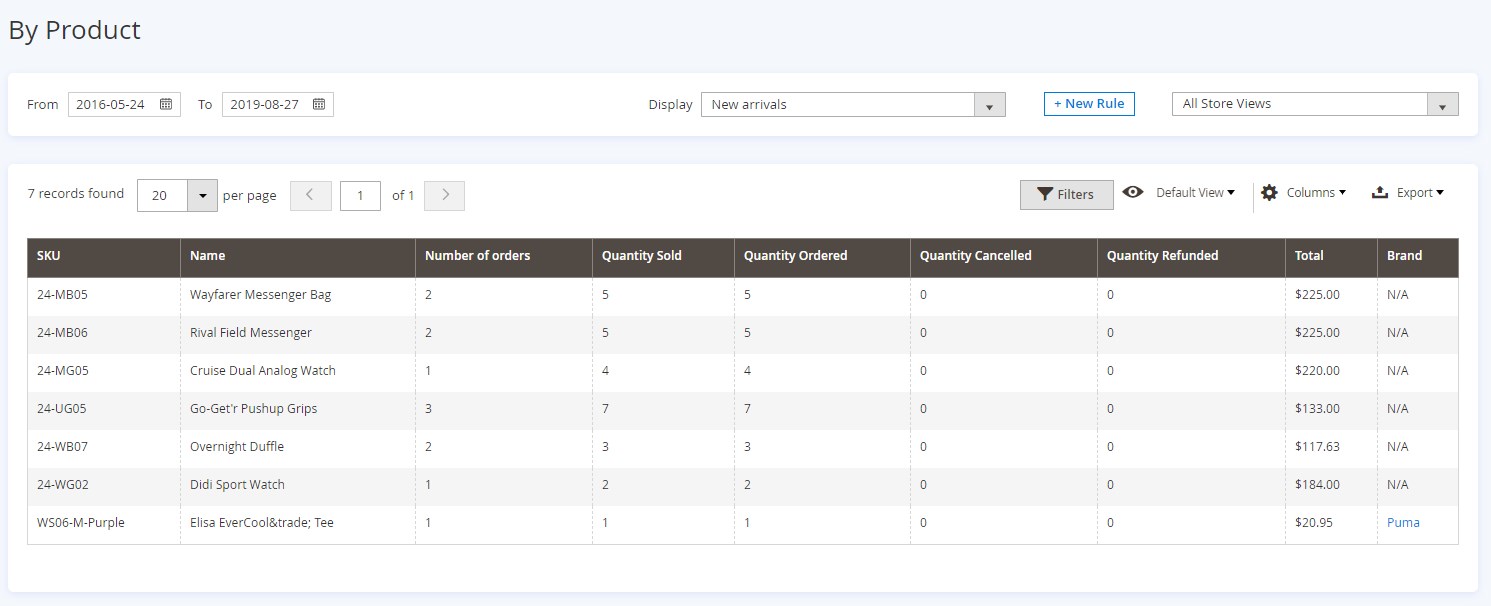Sort by the Total column header

(1309, 256)
